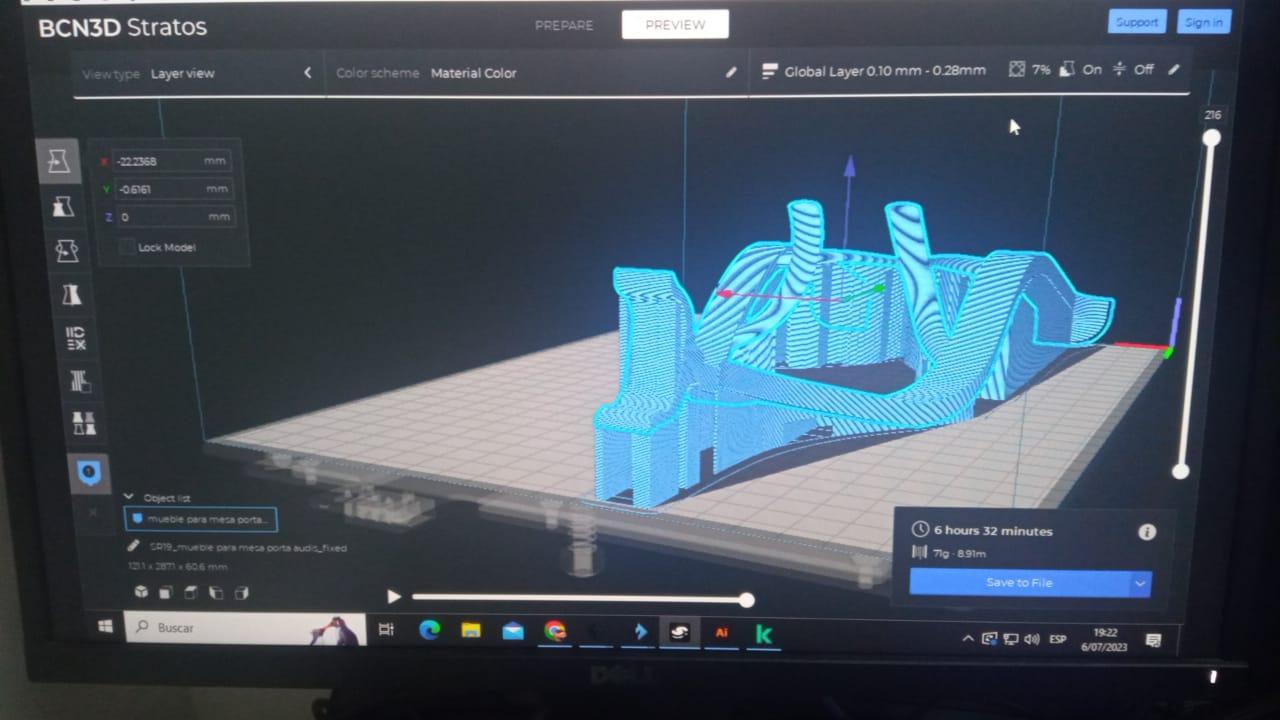The image size is (1280, 720).
Task: Click the Support button
Action: (x=1137, y=22)
